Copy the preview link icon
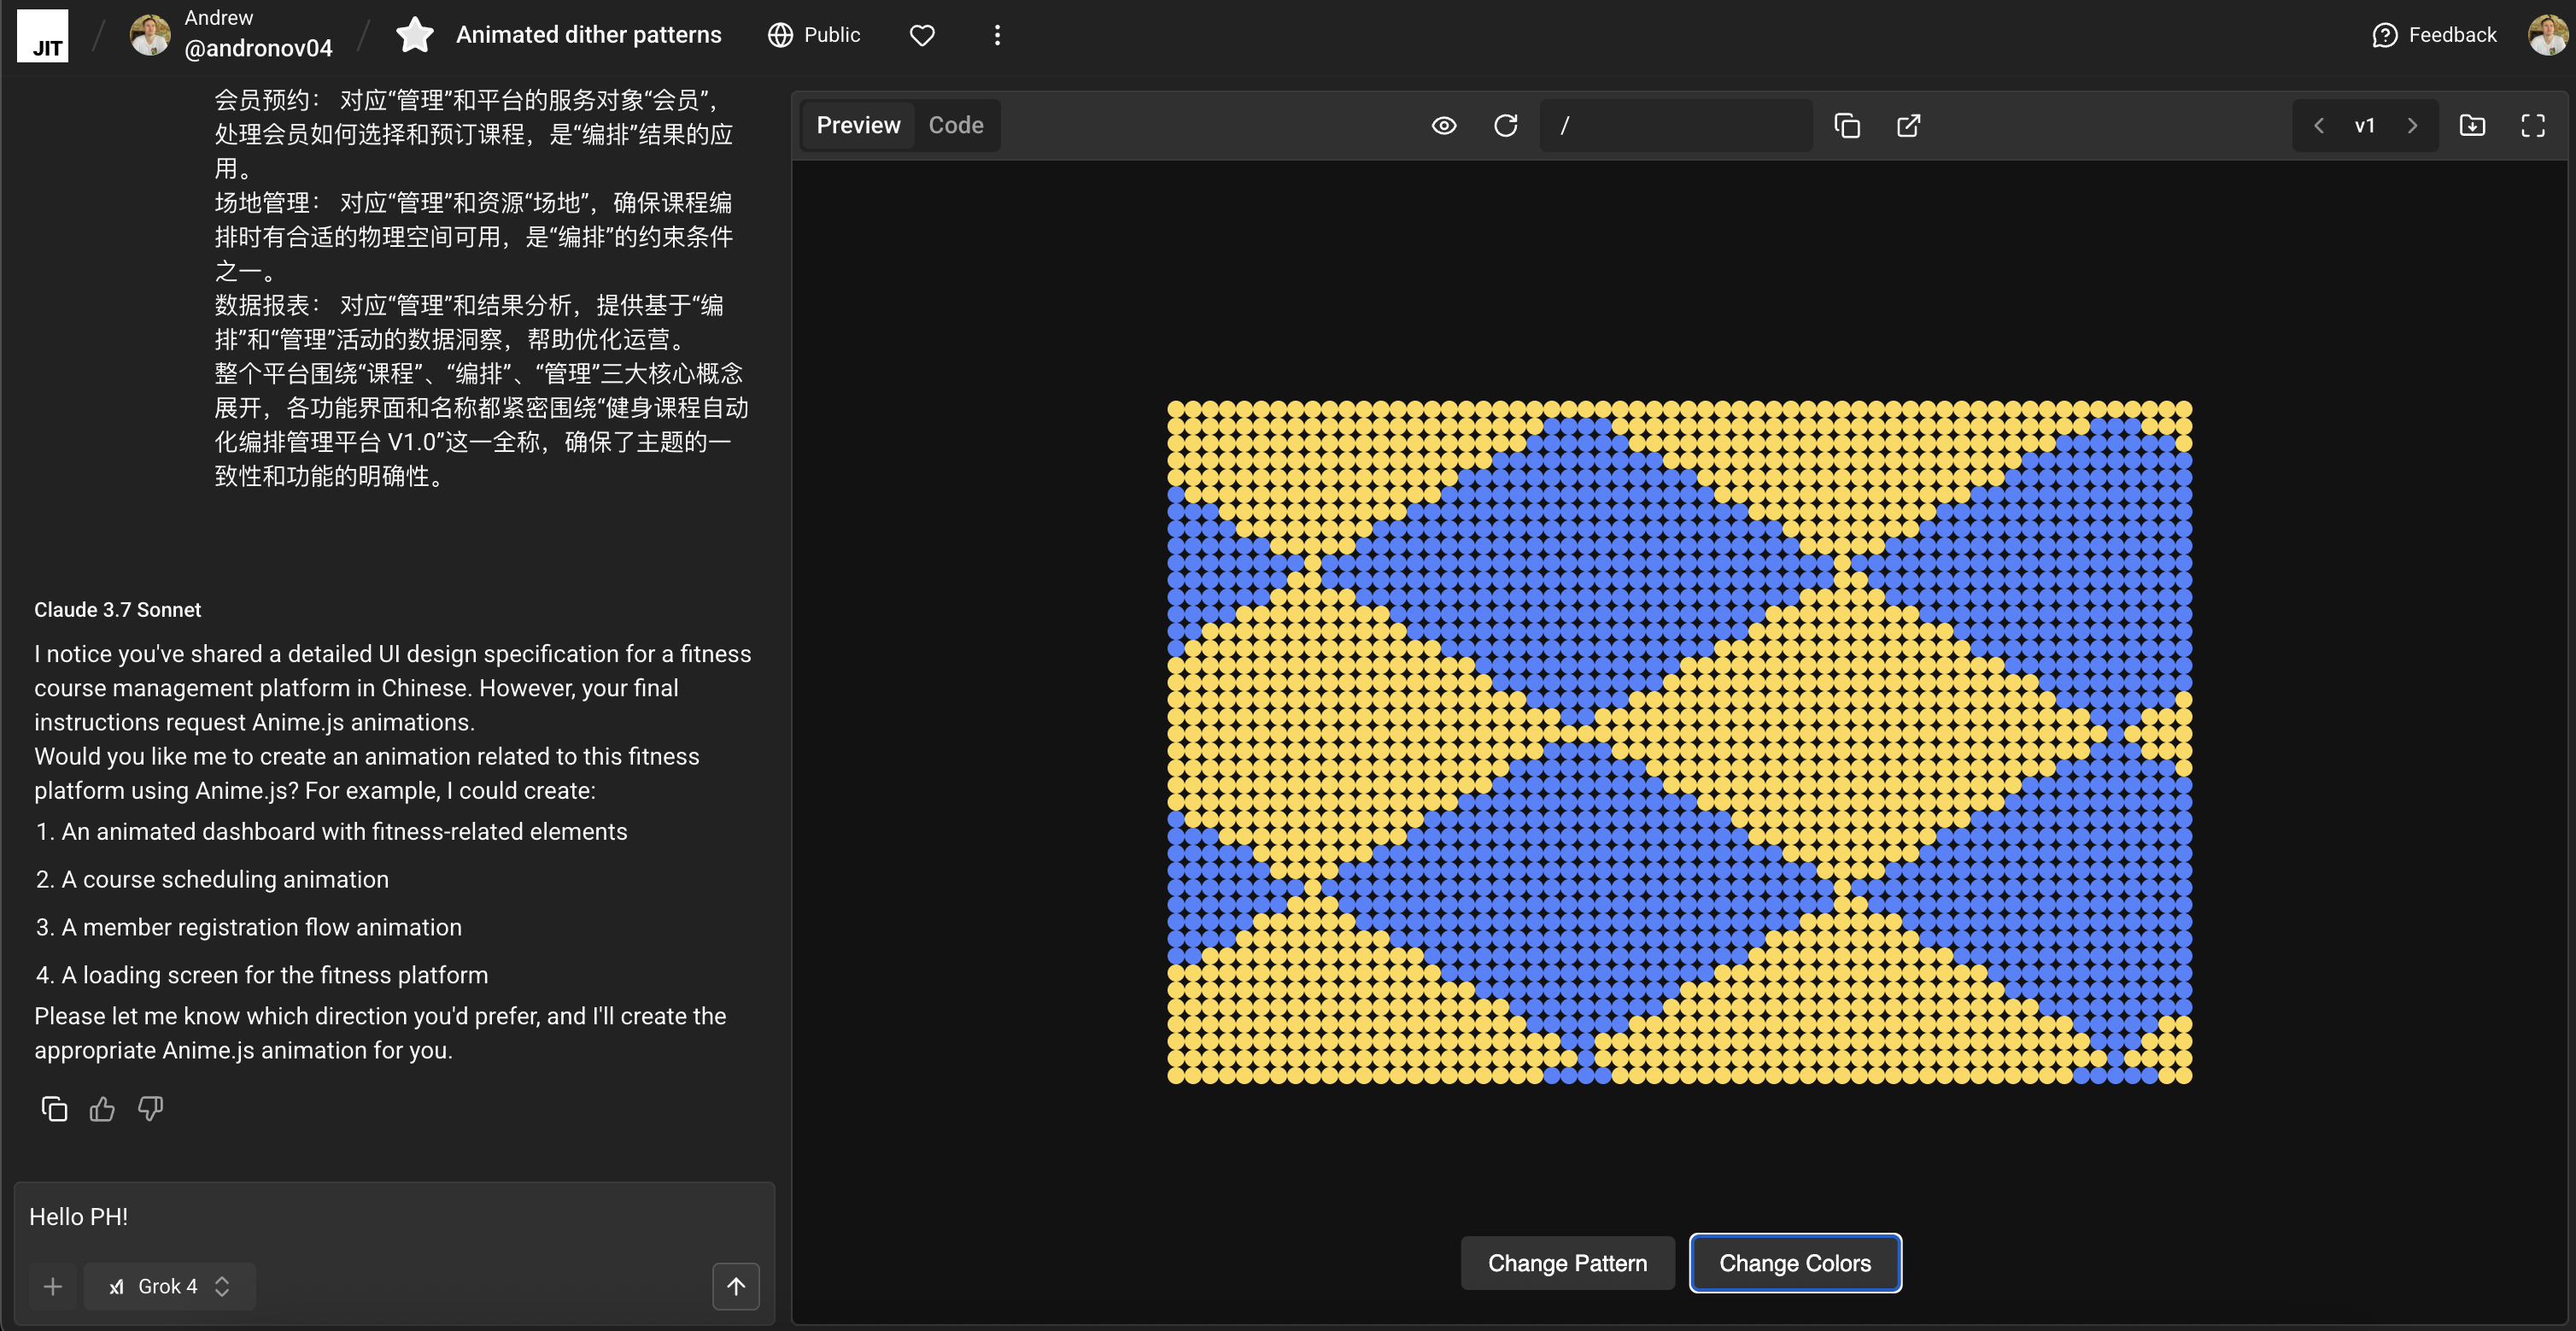Image resolution: width=2576 pixels, height=1331 pixels. pos(1847,125)
